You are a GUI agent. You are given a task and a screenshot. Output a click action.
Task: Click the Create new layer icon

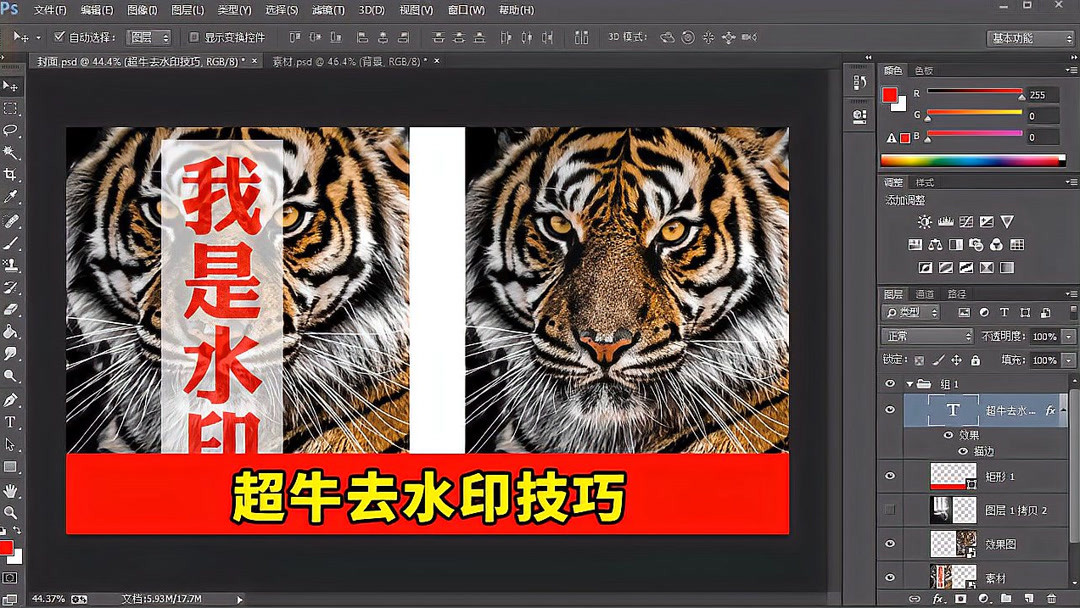(x=1028, y=598)
